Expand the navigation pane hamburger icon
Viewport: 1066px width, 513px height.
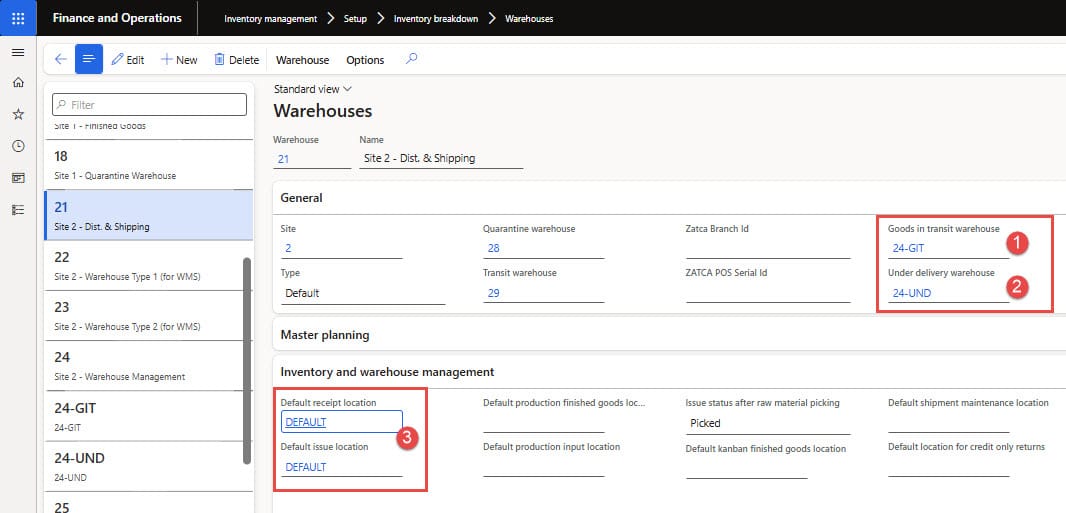coord(18,52)
